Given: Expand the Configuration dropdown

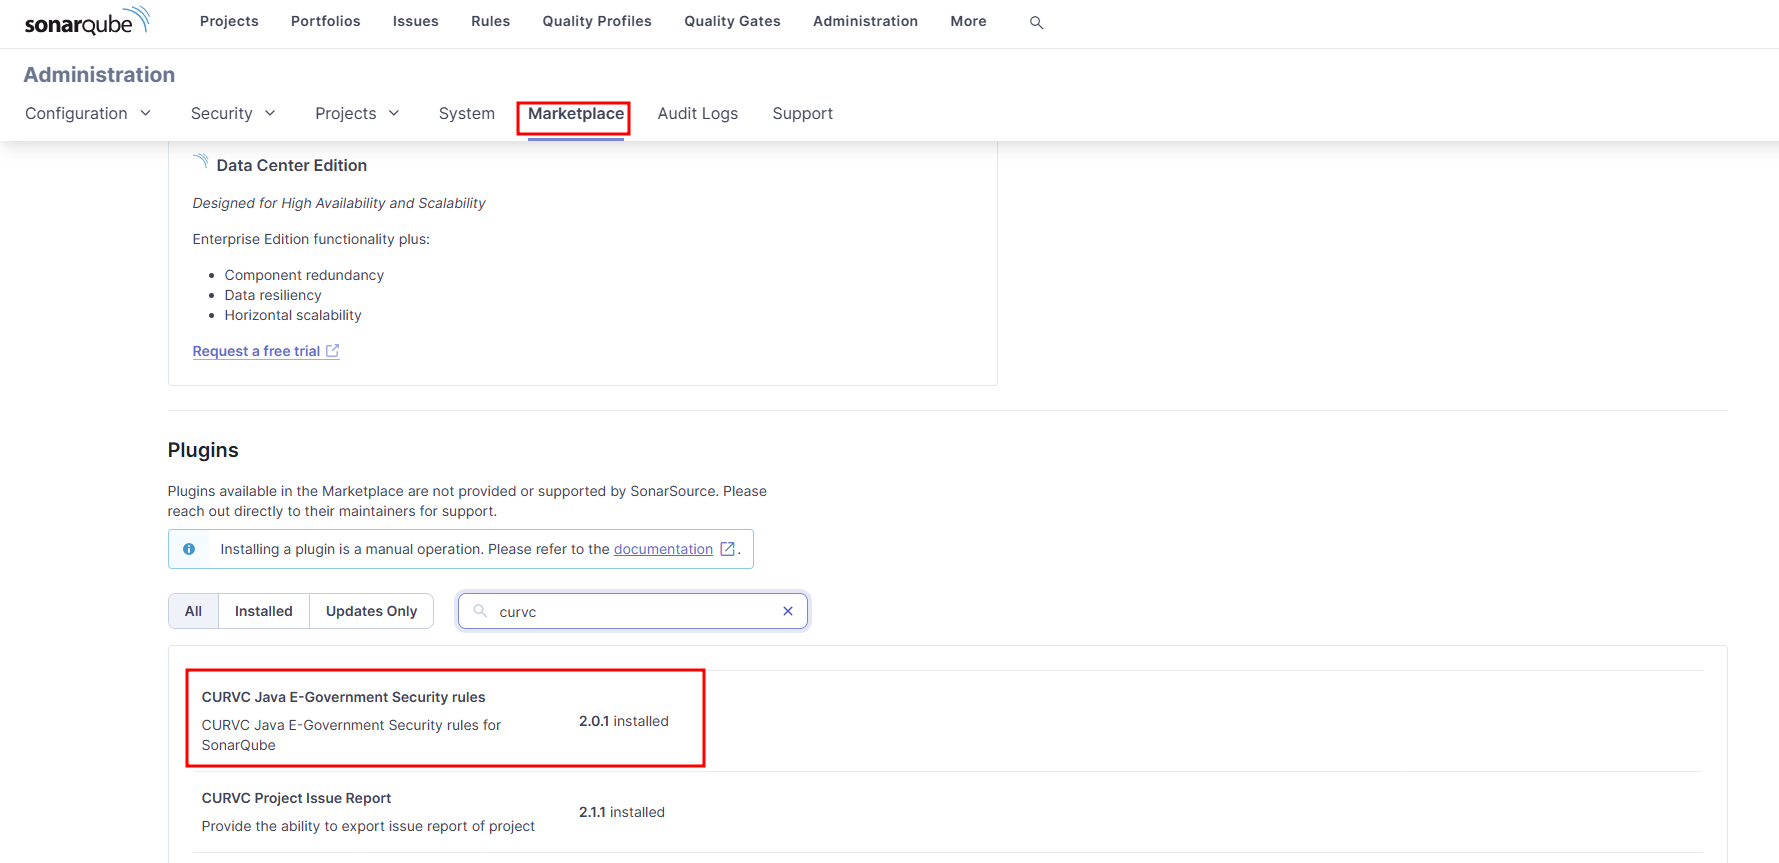Looking at the screenshot, I should 88,114.
